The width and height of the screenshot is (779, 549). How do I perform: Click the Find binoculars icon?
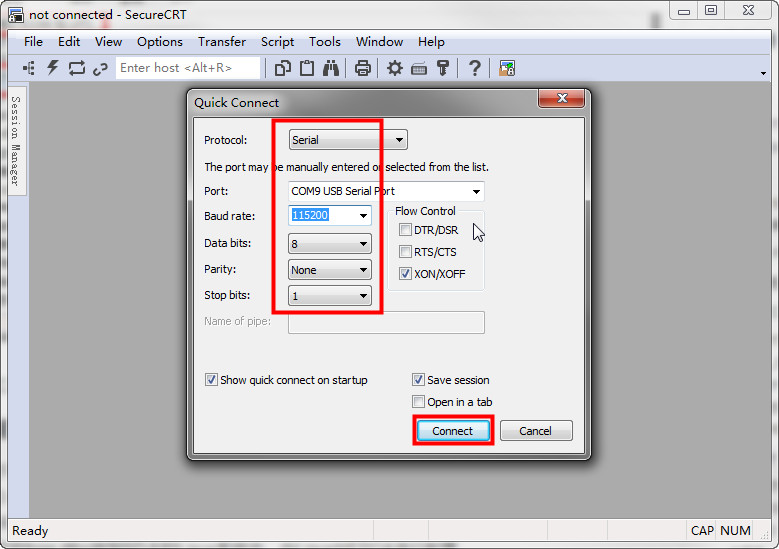point(331,68)
